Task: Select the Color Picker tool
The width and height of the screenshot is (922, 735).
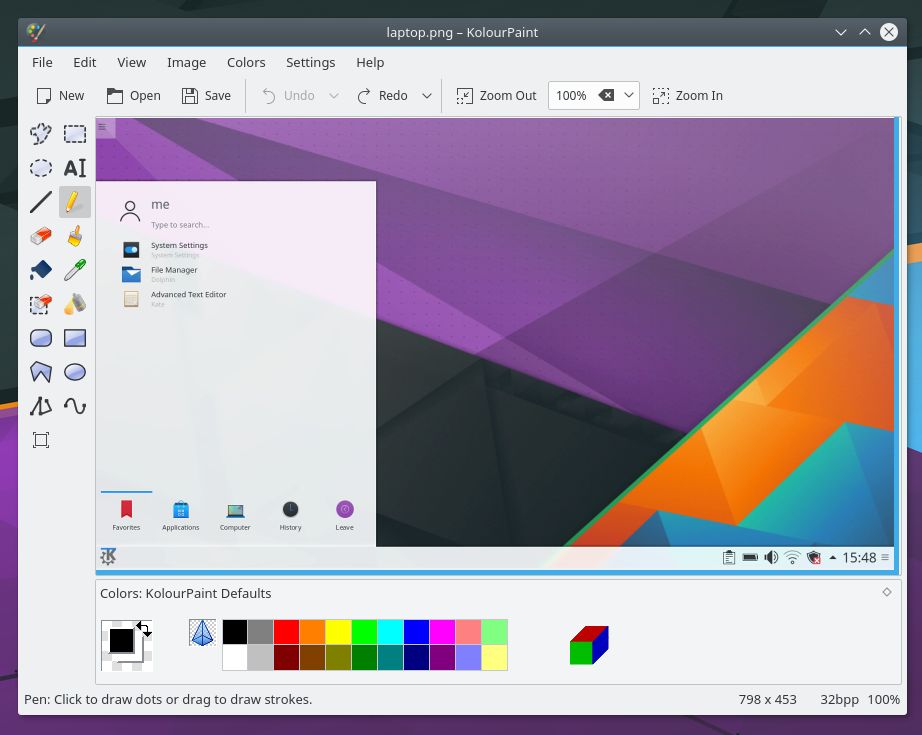Action: click(x=75, y=270)
